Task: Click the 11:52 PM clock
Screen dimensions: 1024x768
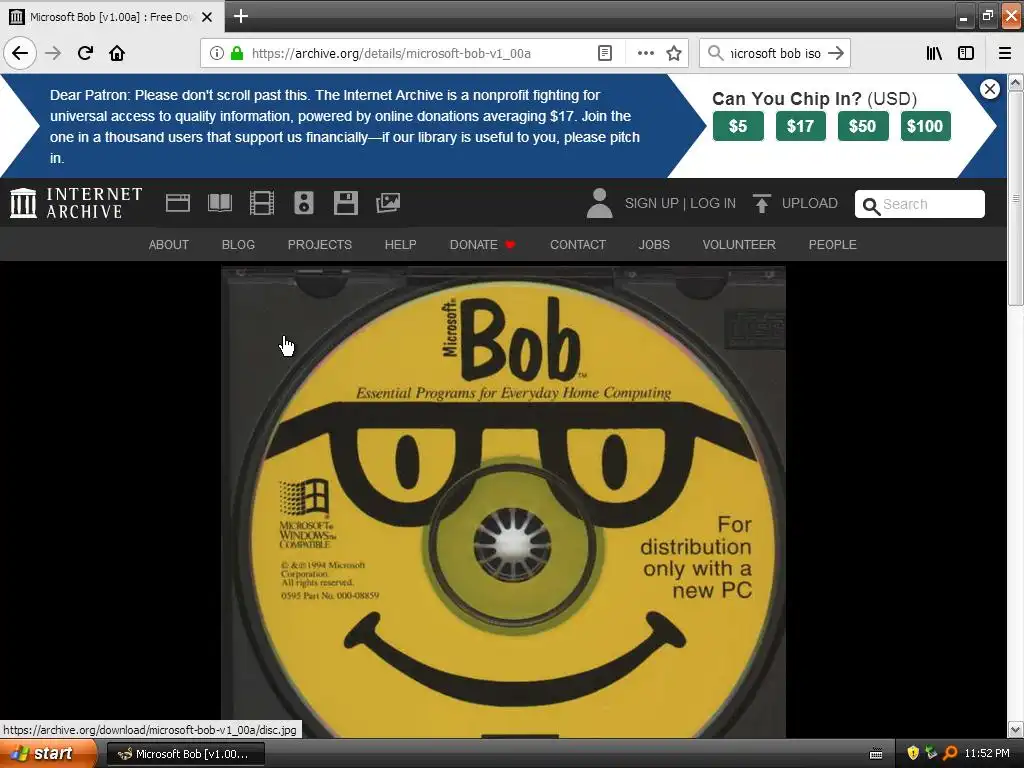Action: point(987,754)
